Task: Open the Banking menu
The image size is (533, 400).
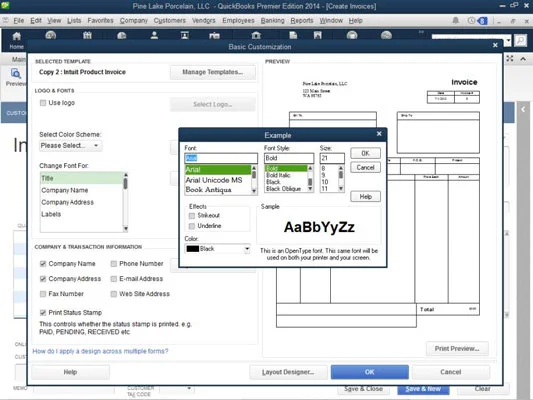Action: tap(272, 20)
